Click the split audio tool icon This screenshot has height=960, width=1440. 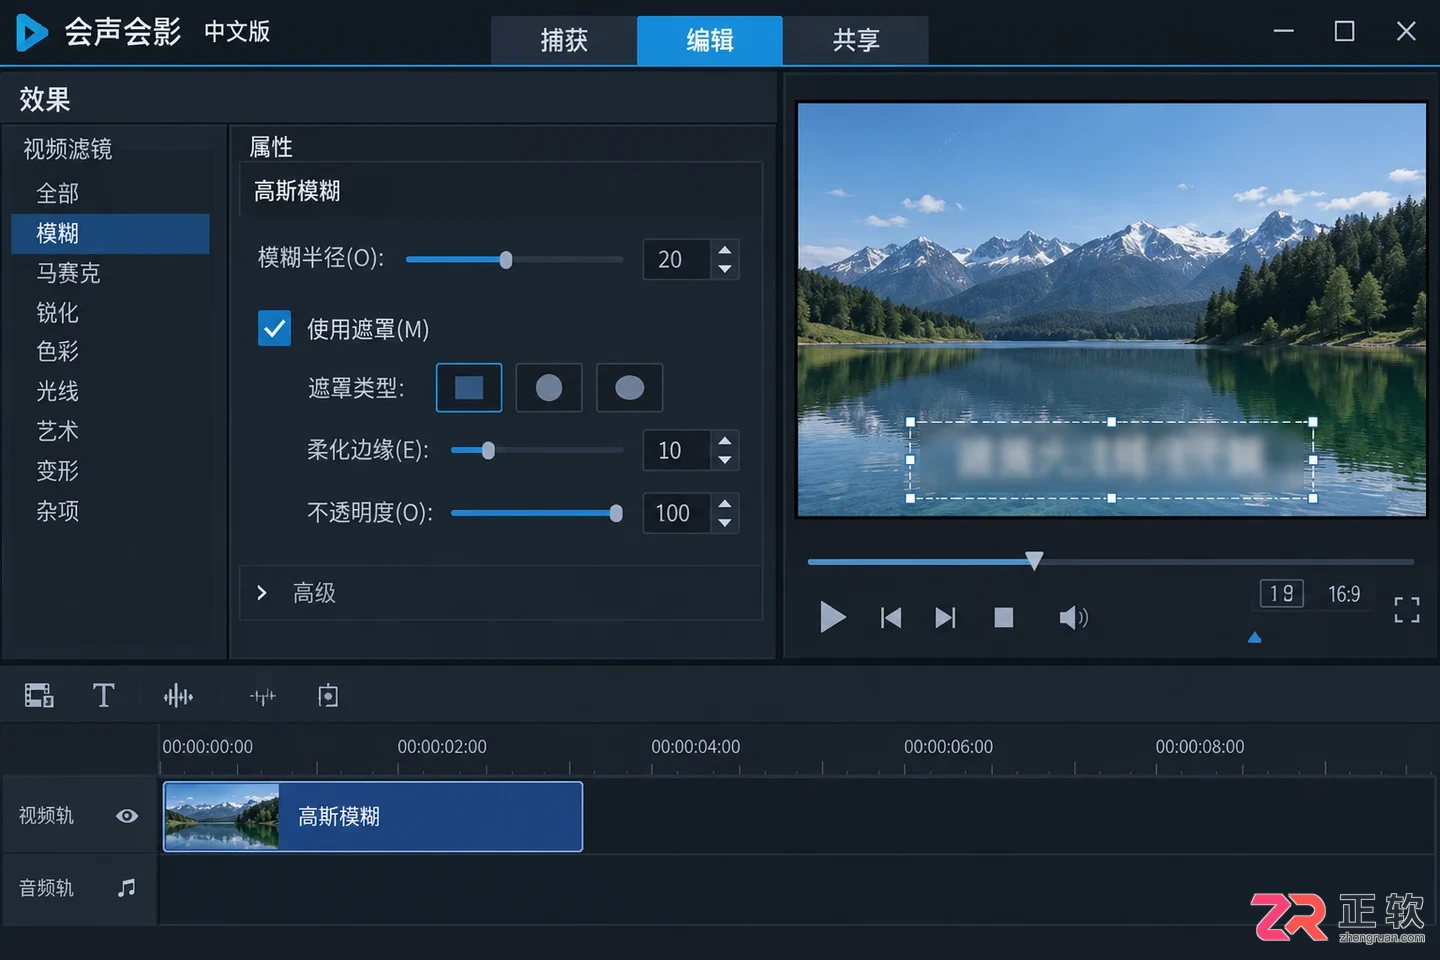pos(263,696)
